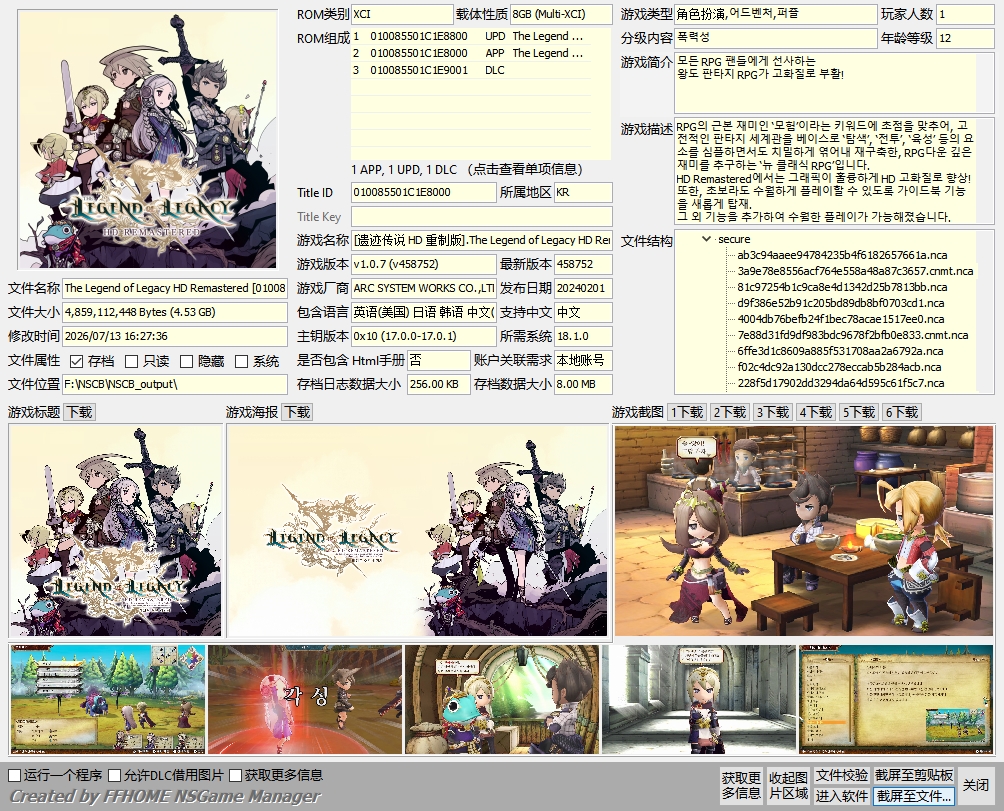Click the 文件位置 F:\NSCB path field
The image size is (1004, 811).
(175, 384)
